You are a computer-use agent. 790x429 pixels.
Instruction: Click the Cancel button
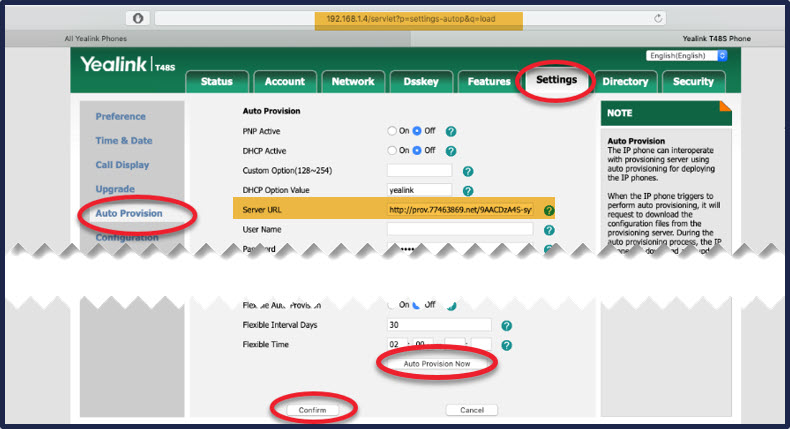472,410
